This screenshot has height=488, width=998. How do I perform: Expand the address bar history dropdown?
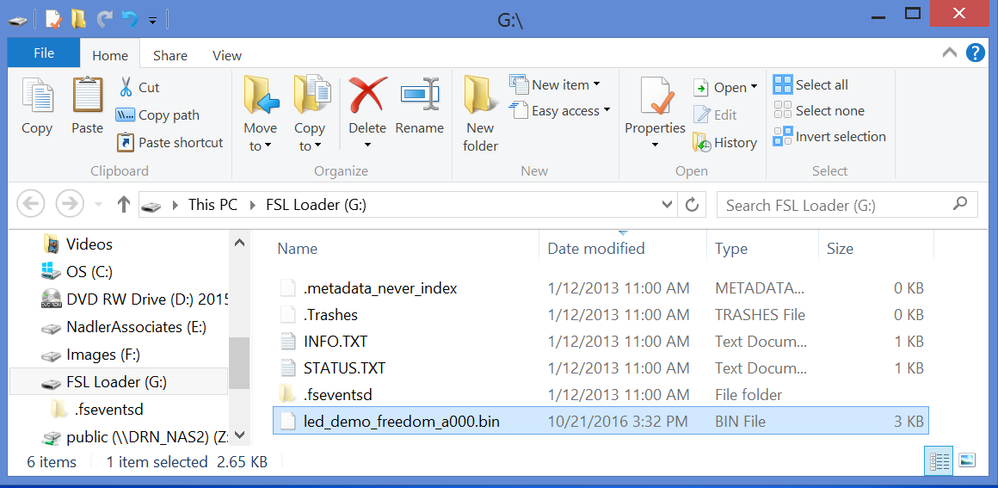click(x=668, y=204)
